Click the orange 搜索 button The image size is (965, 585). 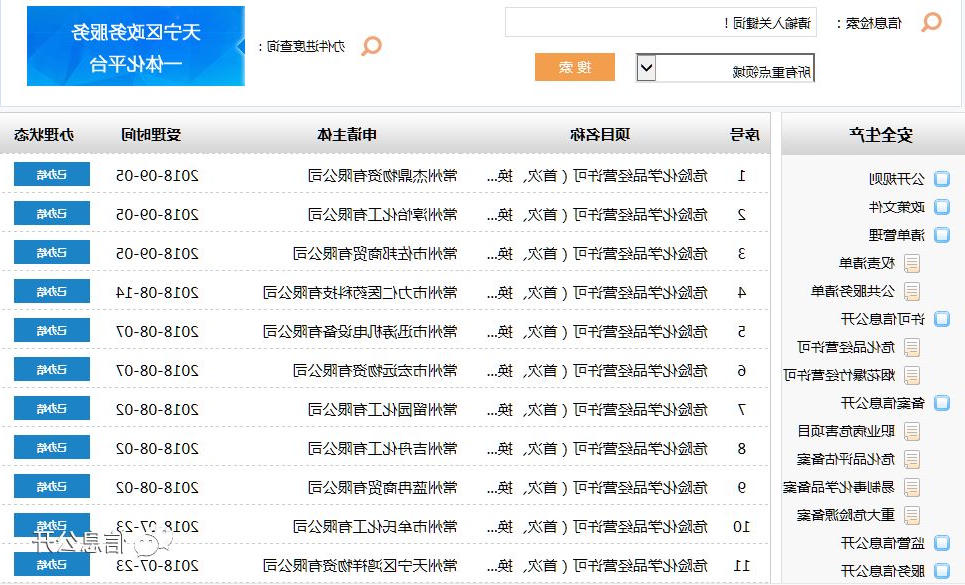point(575,67)
